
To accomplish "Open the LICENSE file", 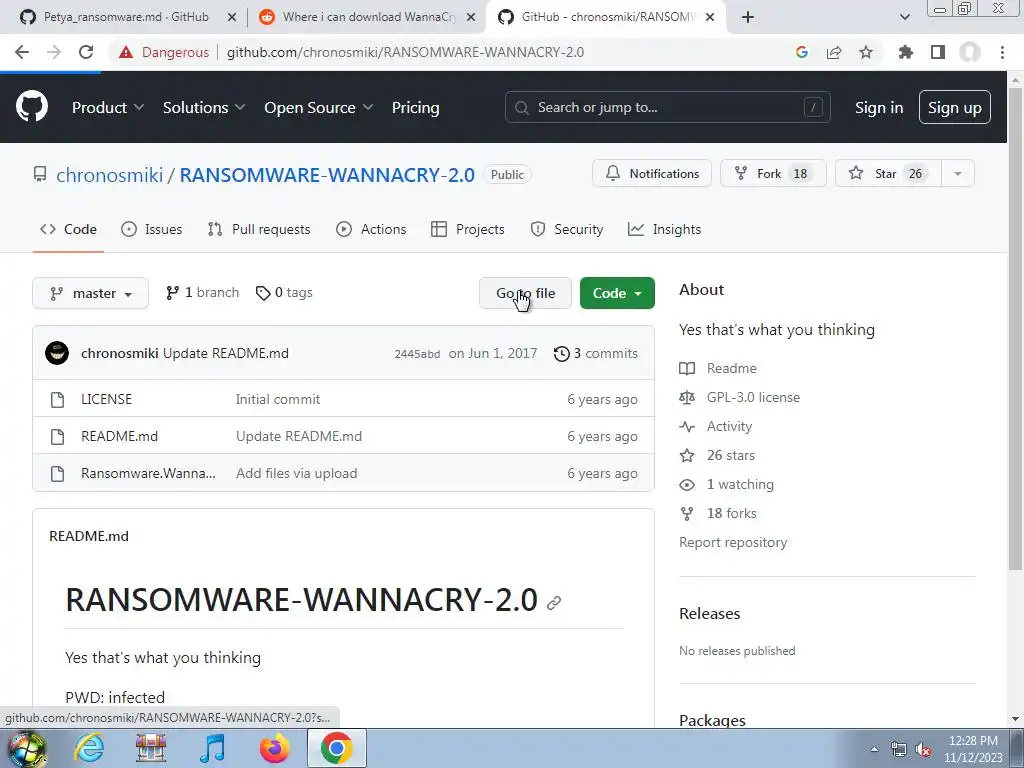I will point(106,399).
